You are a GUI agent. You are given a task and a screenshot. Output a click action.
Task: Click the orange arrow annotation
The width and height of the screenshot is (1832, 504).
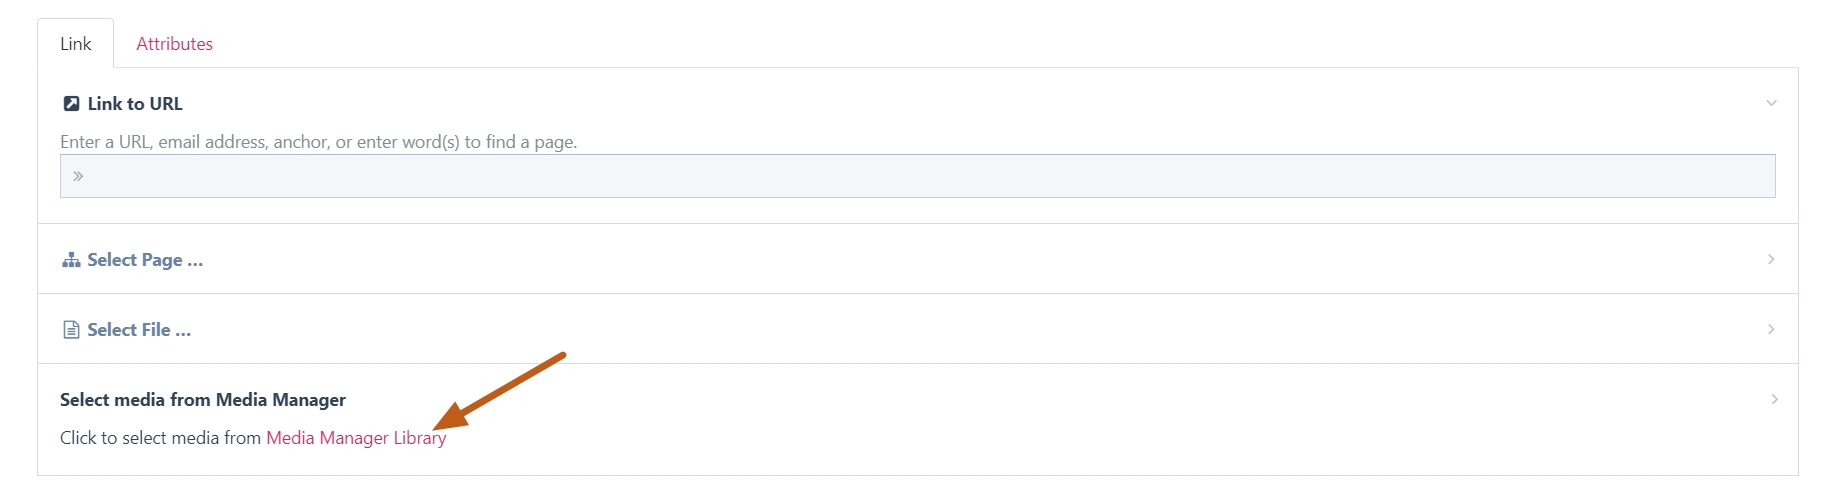coord(500,392)
